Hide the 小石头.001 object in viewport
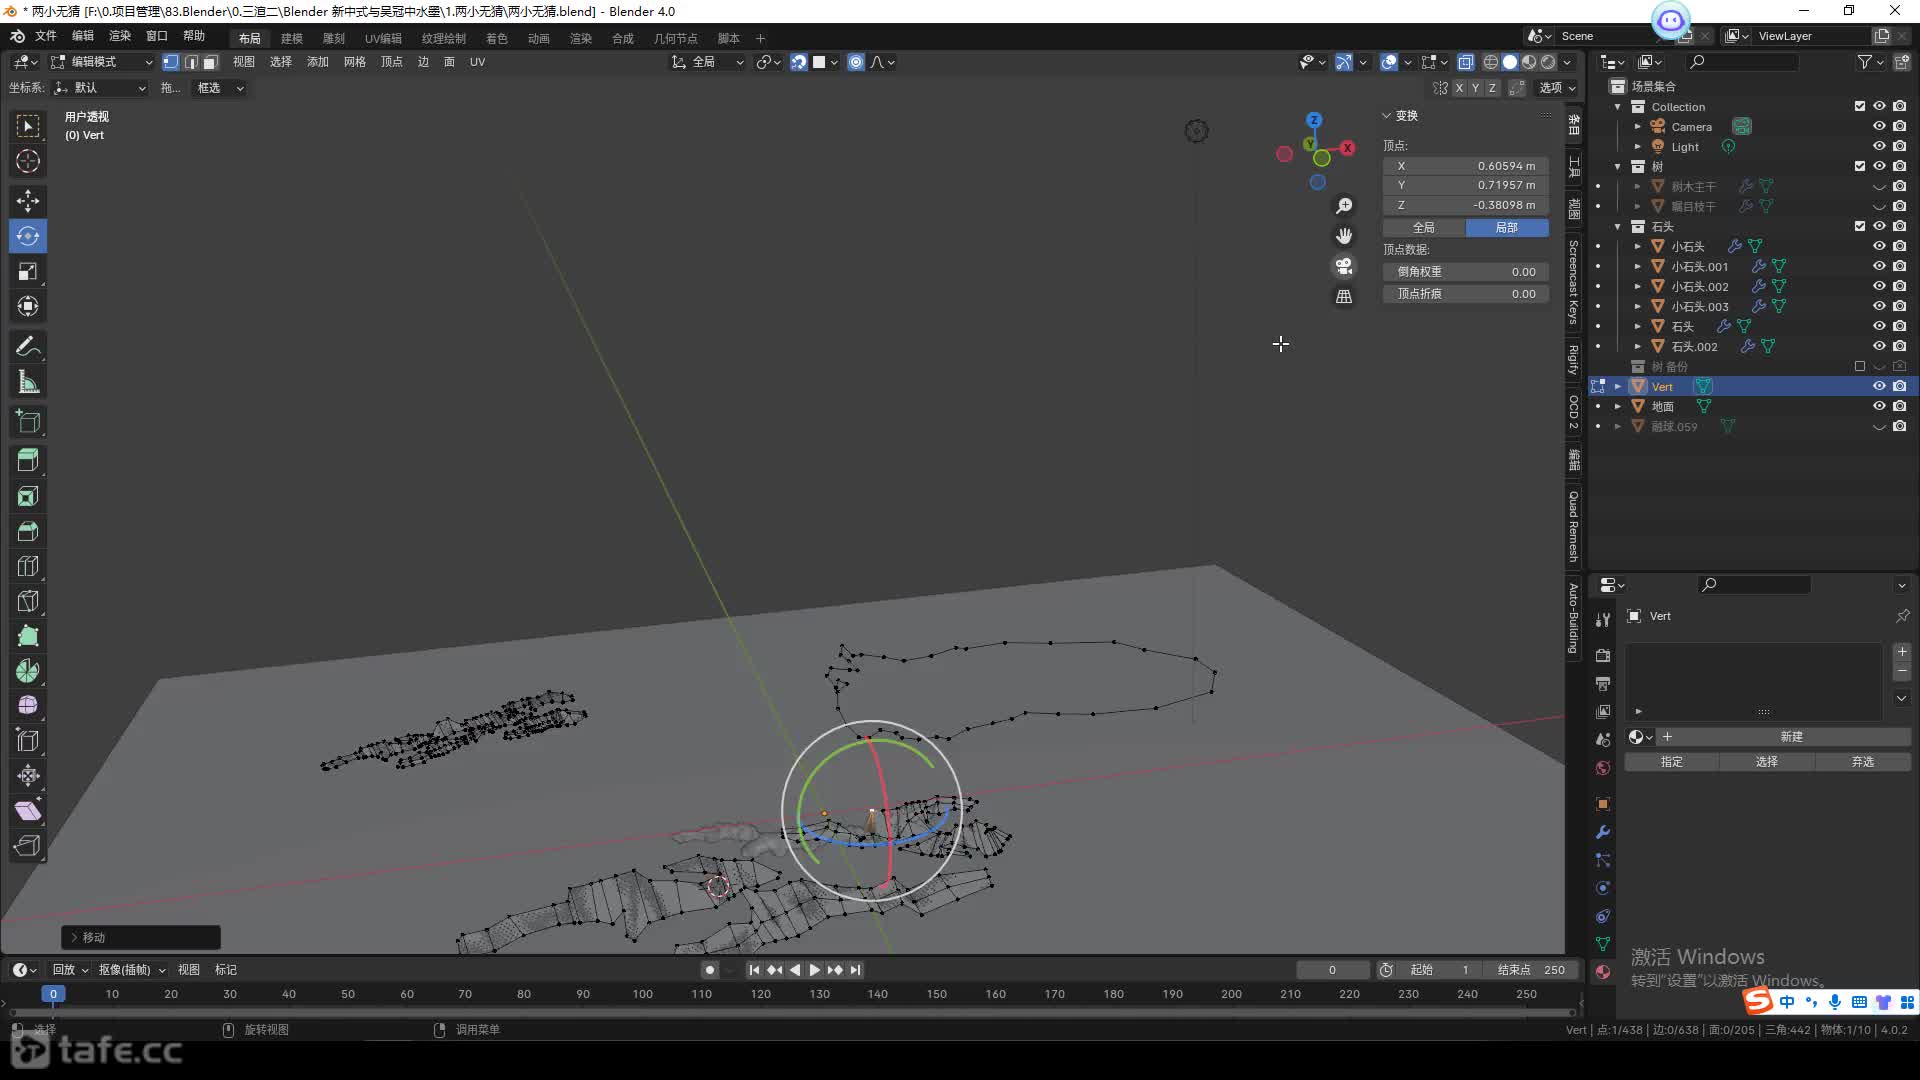This screenshot has width=1920, height=1080. pyautogui.click(x=1879, y=266)
